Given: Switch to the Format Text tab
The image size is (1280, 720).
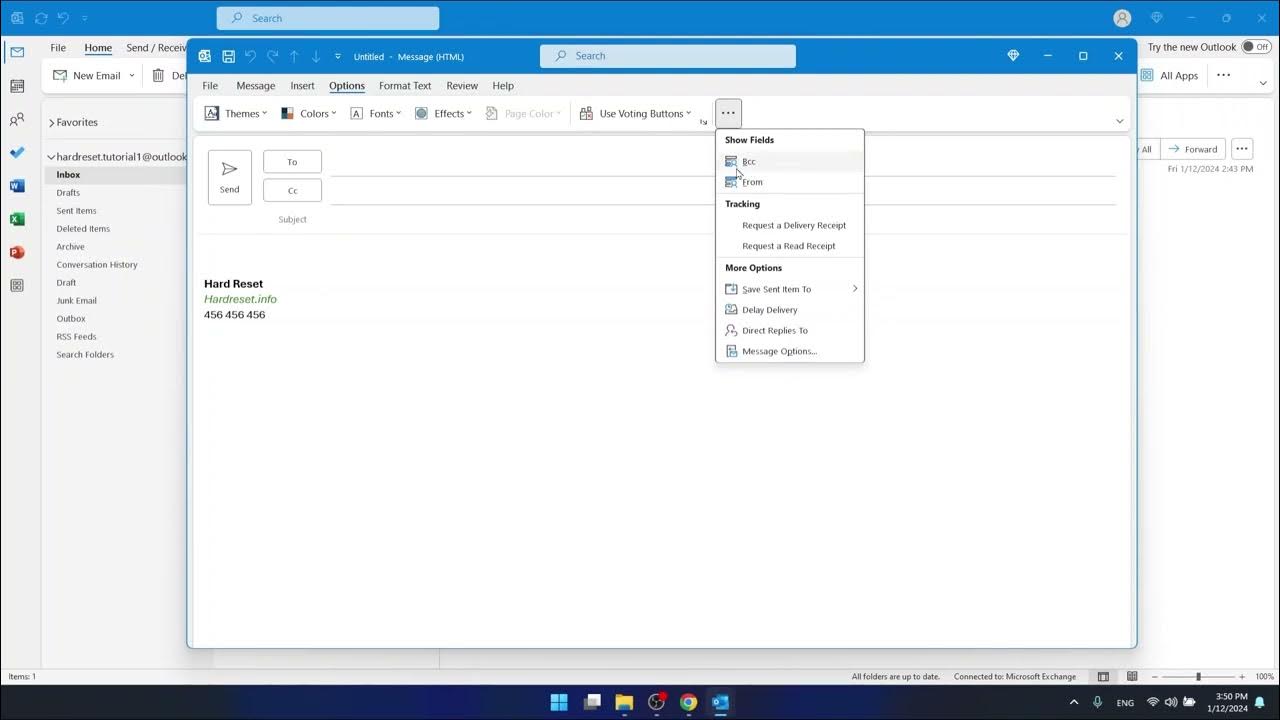Looking at the screenshot, I should (x=404, y=86).
